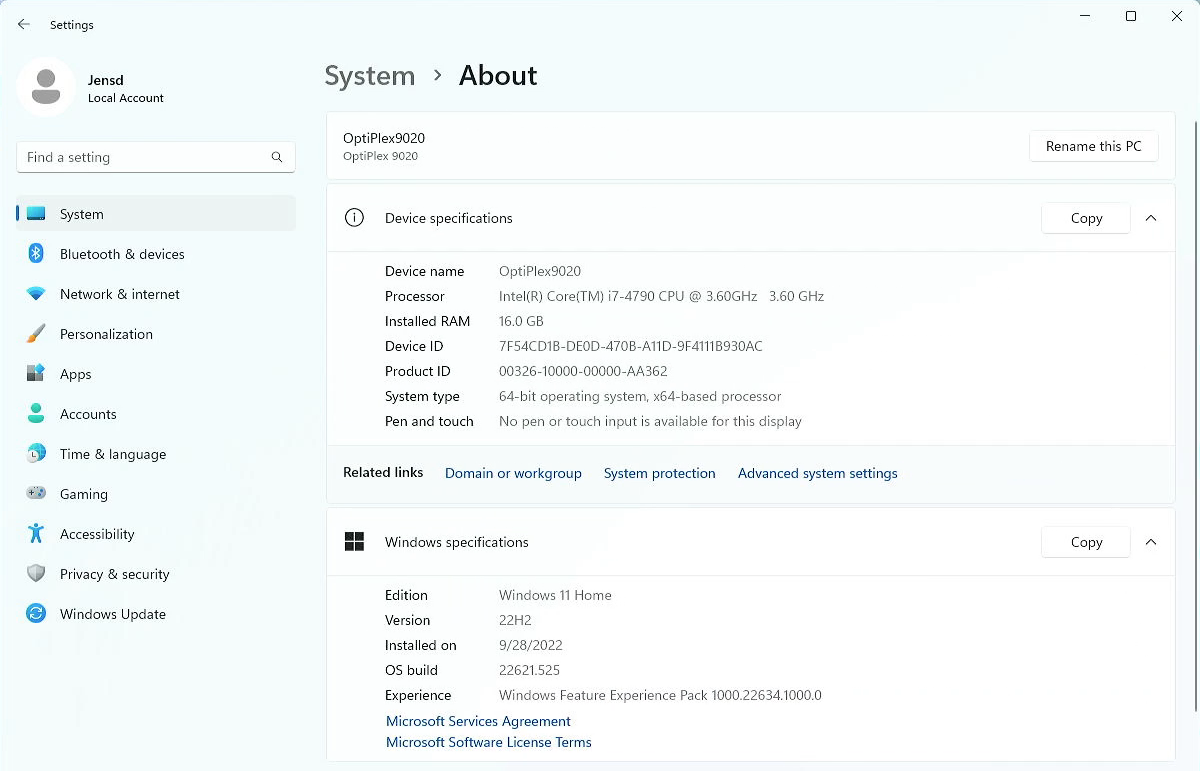Open Time & language settings
This screenshot has height=771, width=1200.
[x=112, y=454]
